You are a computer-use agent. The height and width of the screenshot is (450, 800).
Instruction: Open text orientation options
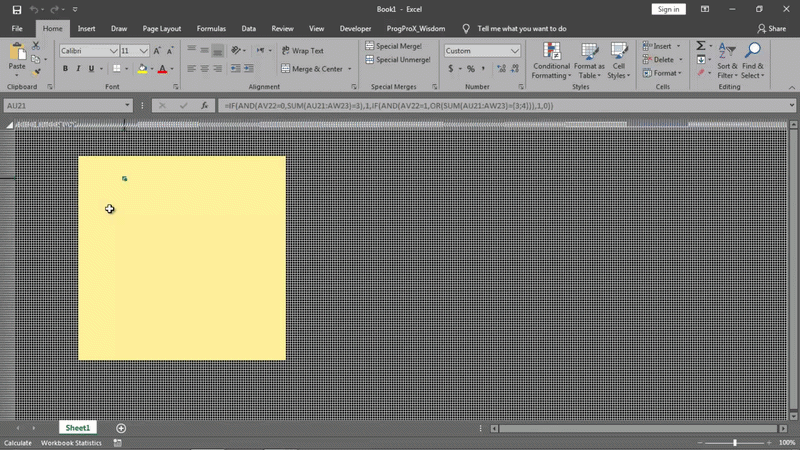coord(238,50)
